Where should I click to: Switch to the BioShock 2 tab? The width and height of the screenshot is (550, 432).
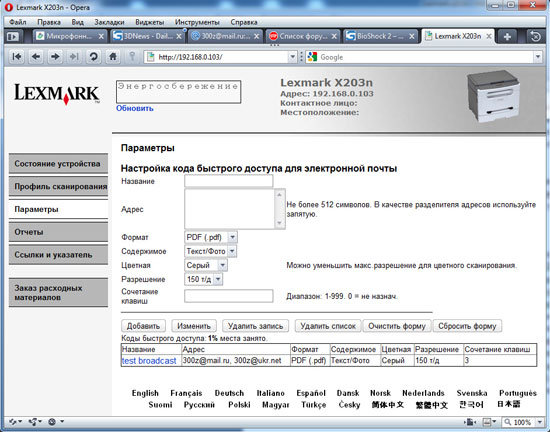[x=380, y=36]
